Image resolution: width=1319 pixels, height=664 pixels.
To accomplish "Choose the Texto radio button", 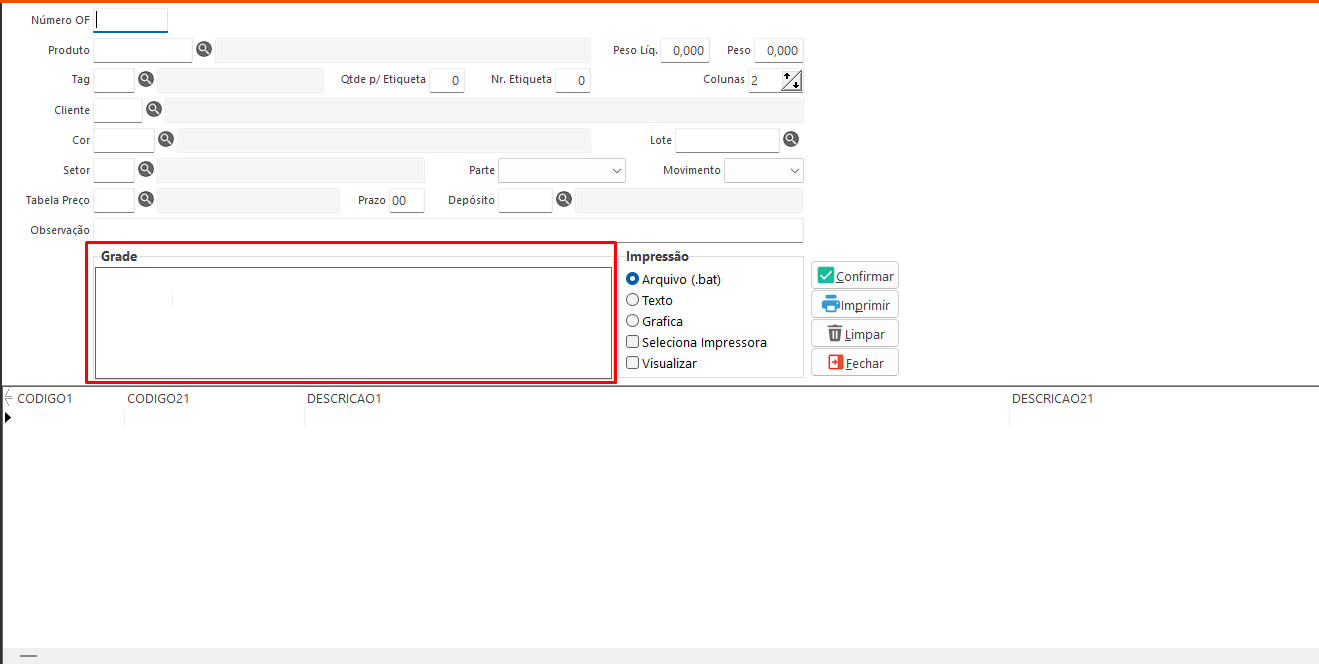I will (632, 300).
